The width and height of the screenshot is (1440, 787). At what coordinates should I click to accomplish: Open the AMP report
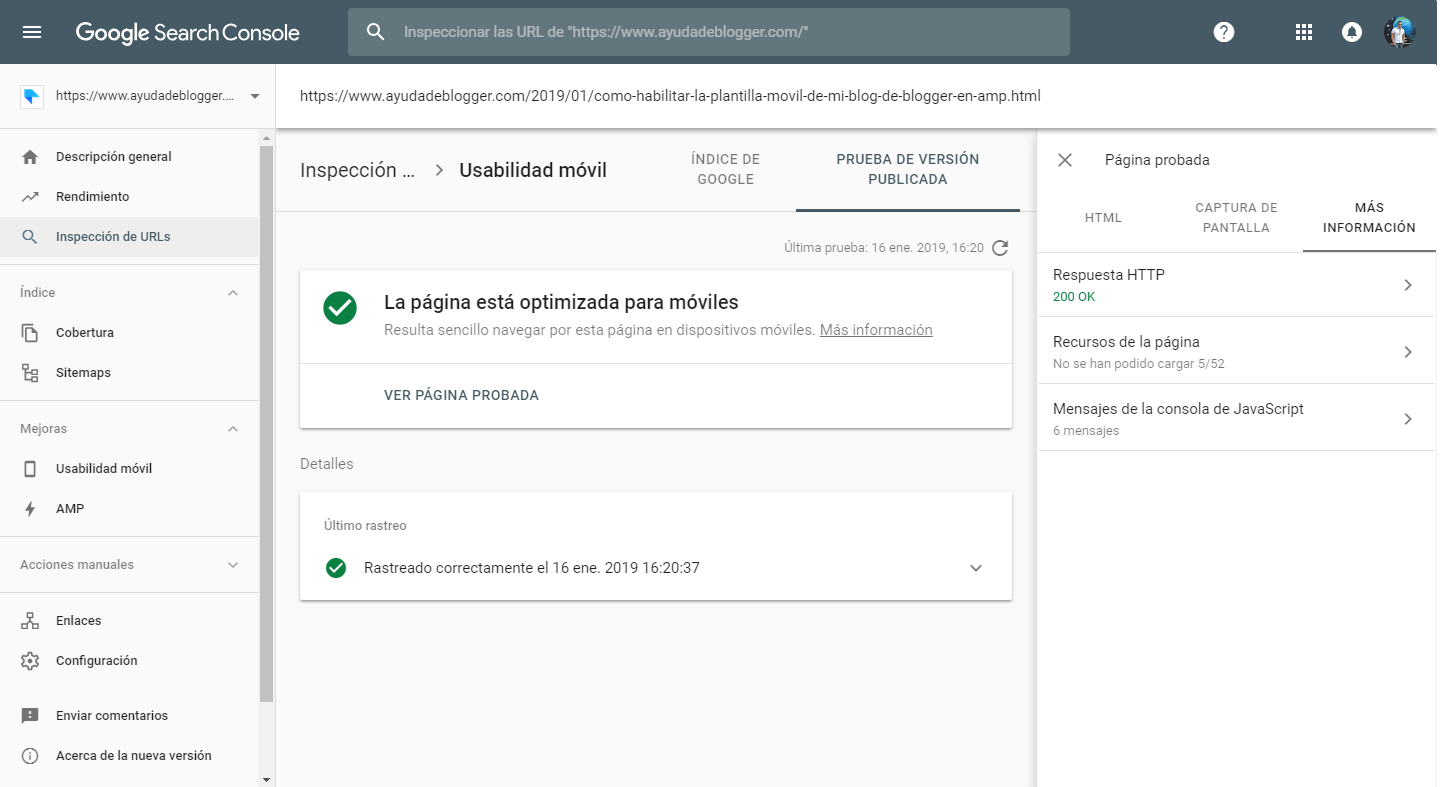(130, 509)
